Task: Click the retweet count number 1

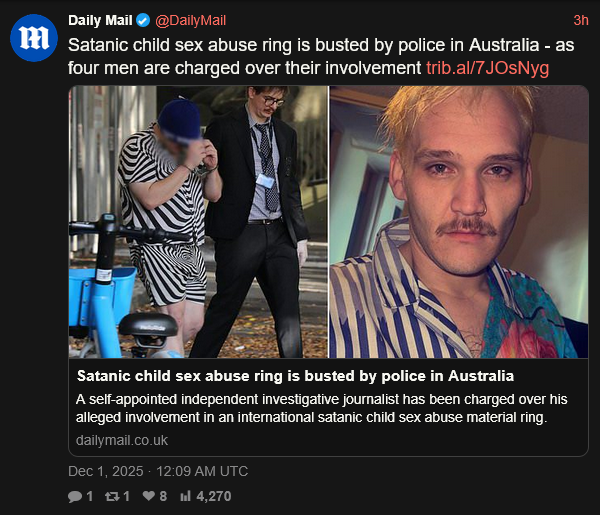Action: 126,497
